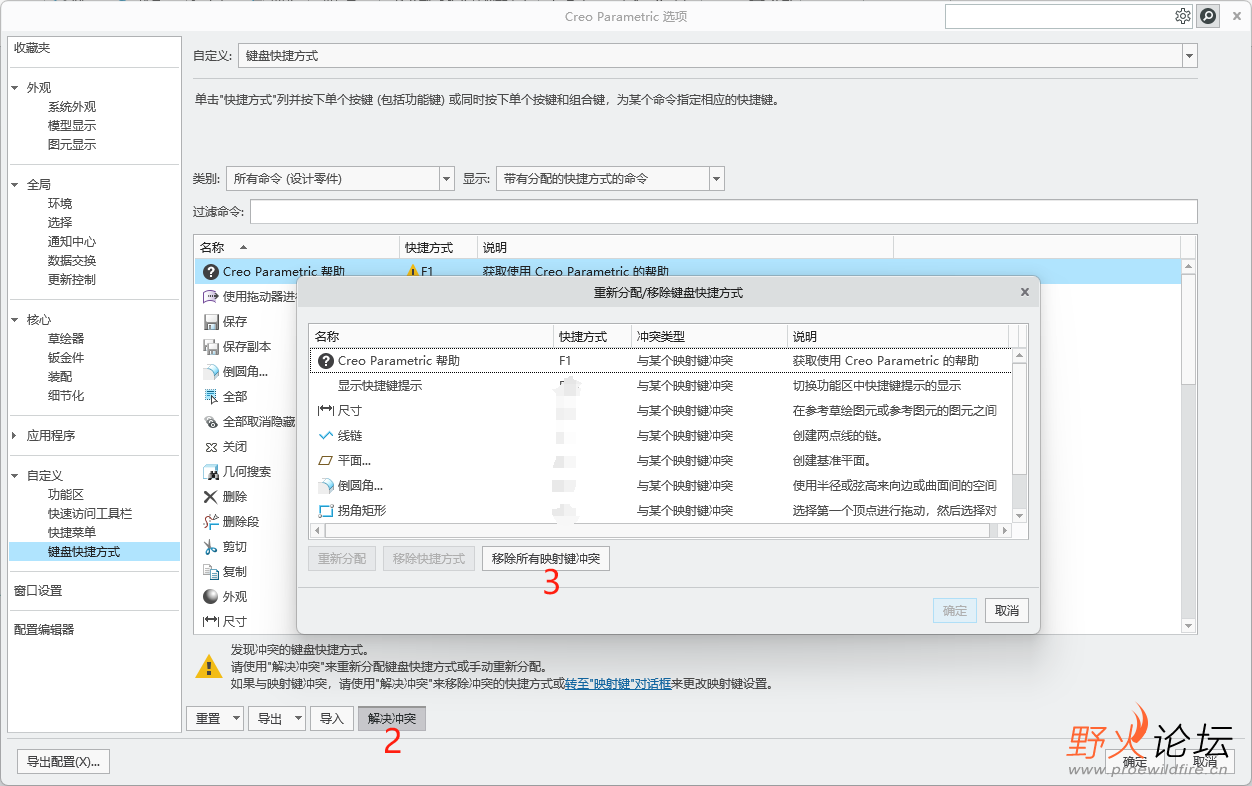Click the 倒圆角... icon in dialog
The image size is (1252, 786).
[x=326, y=486]
